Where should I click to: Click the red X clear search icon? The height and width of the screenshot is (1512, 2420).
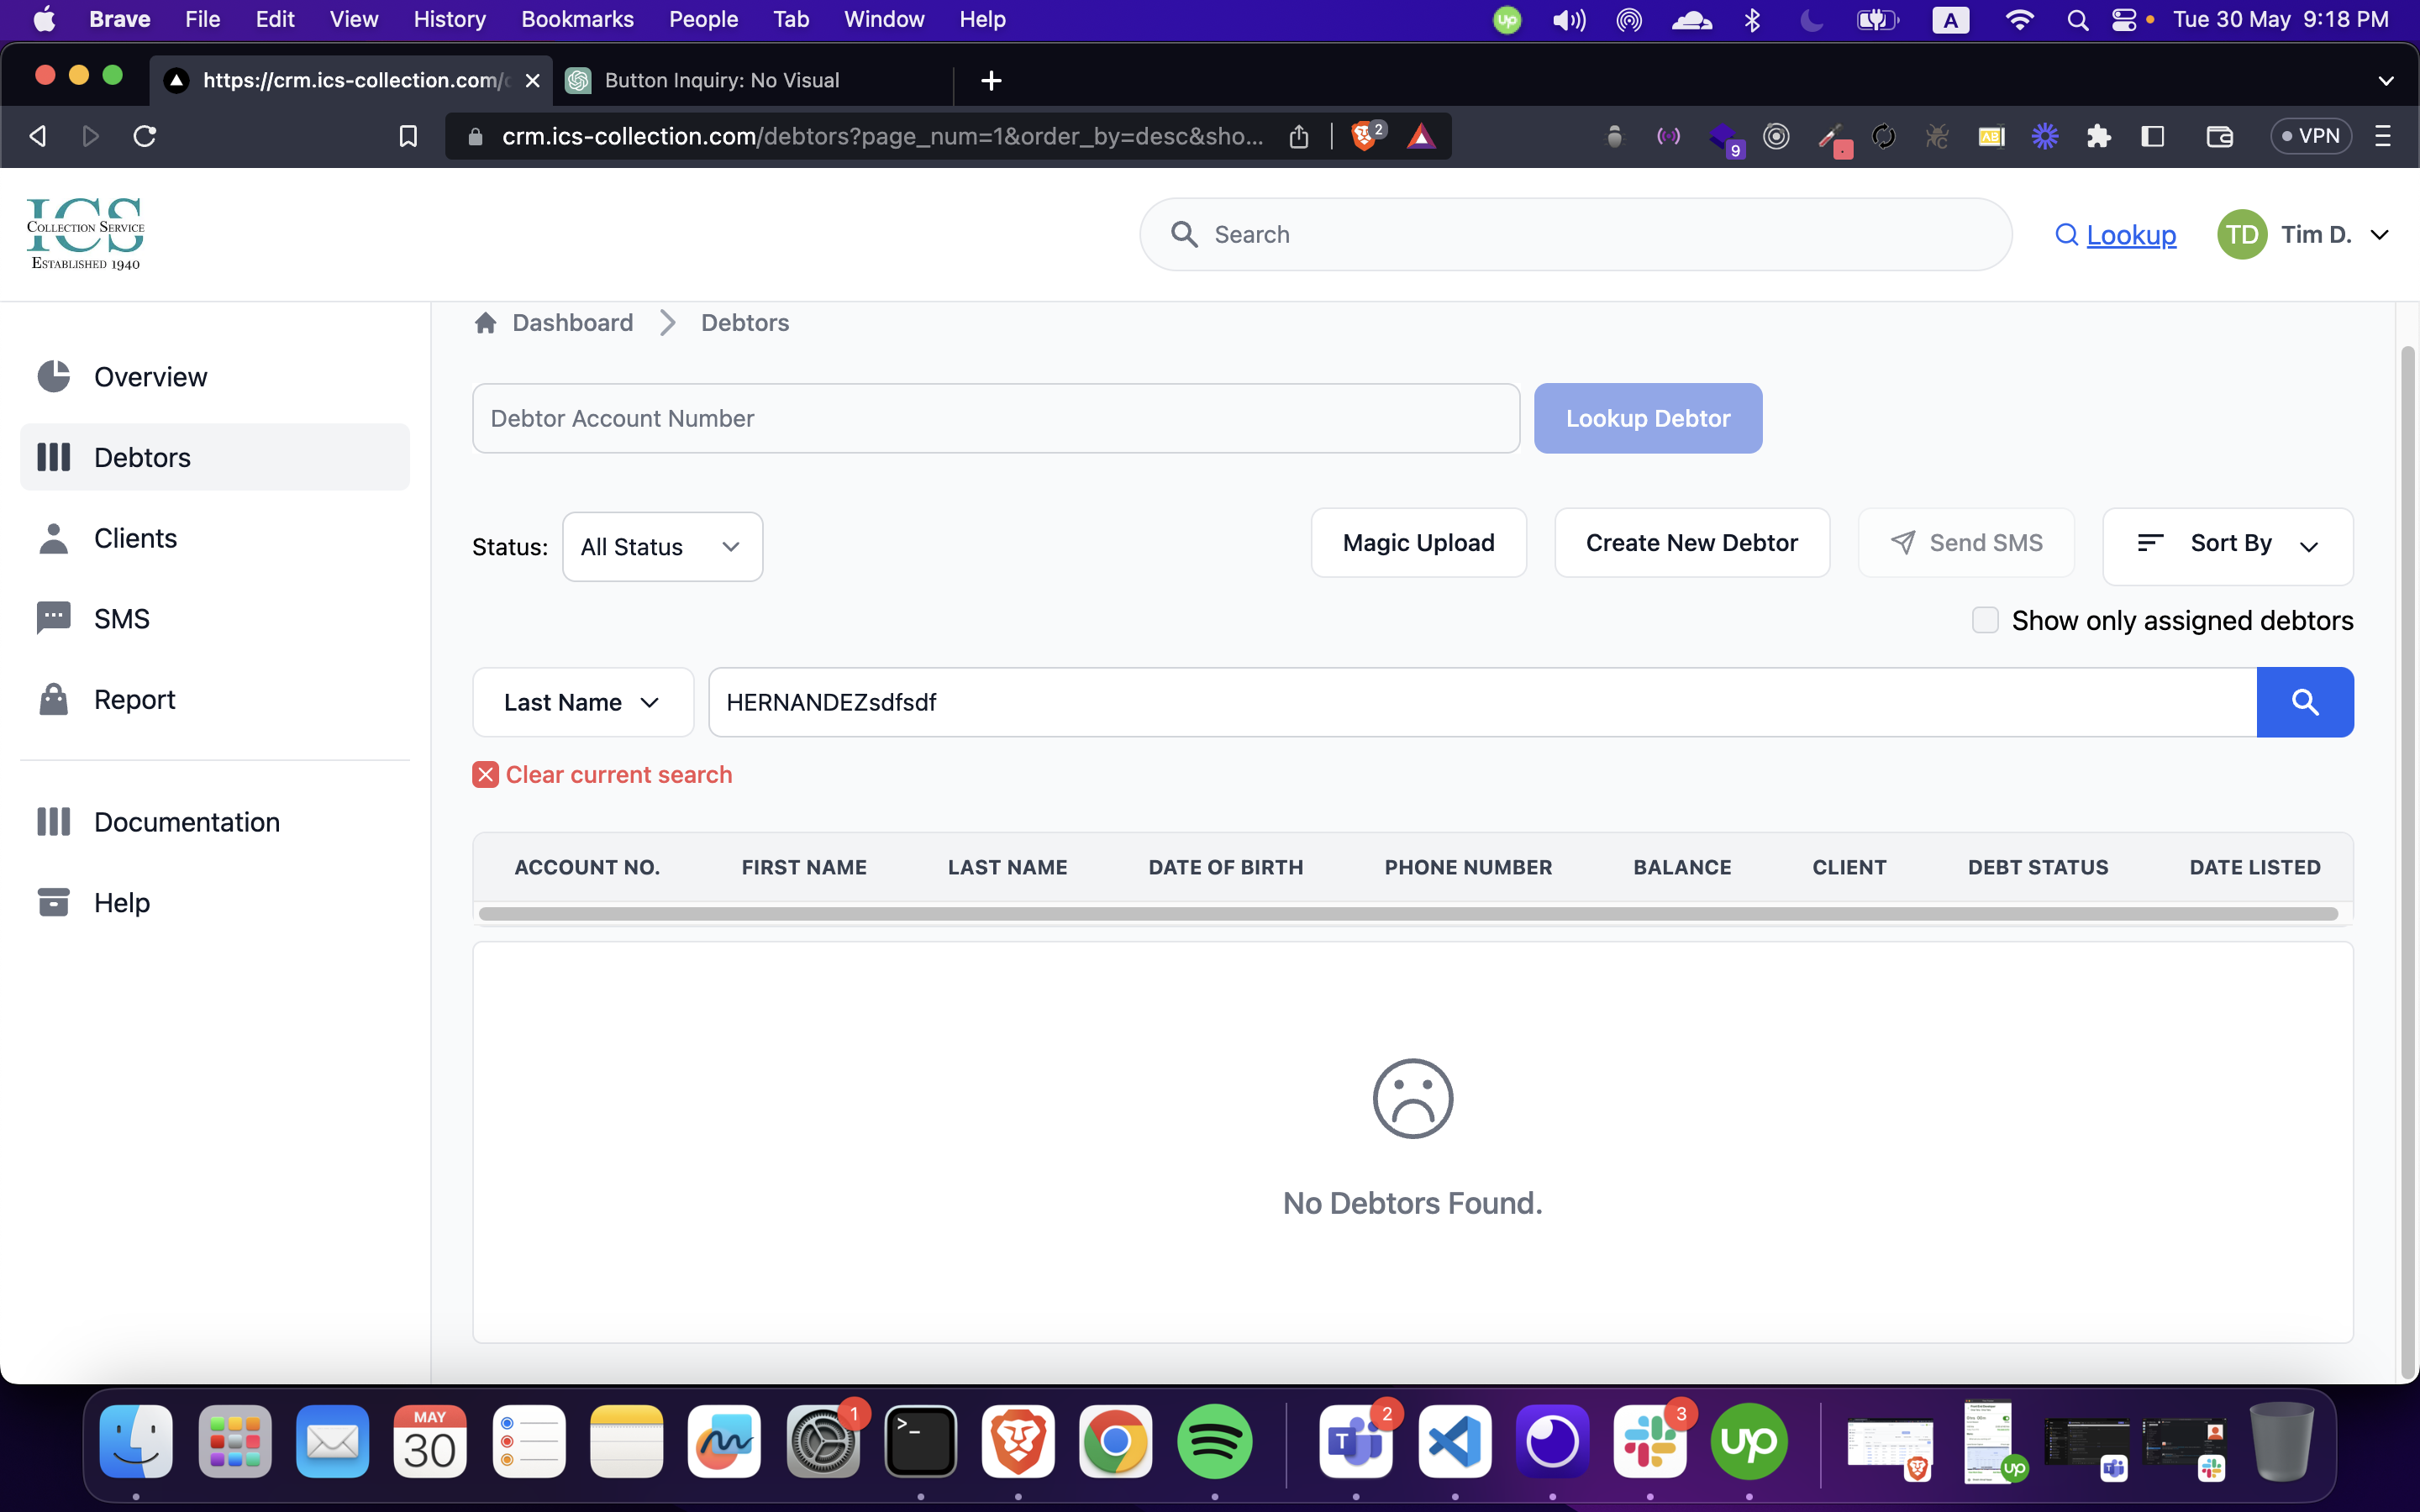pyautogui.click(x=485, y=775)
